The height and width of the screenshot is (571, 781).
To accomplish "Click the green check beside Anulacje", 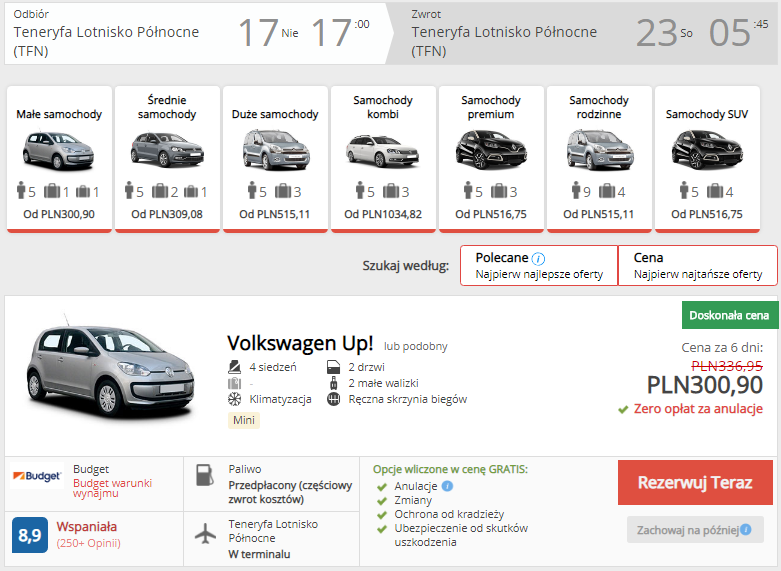I will [382, 487].
